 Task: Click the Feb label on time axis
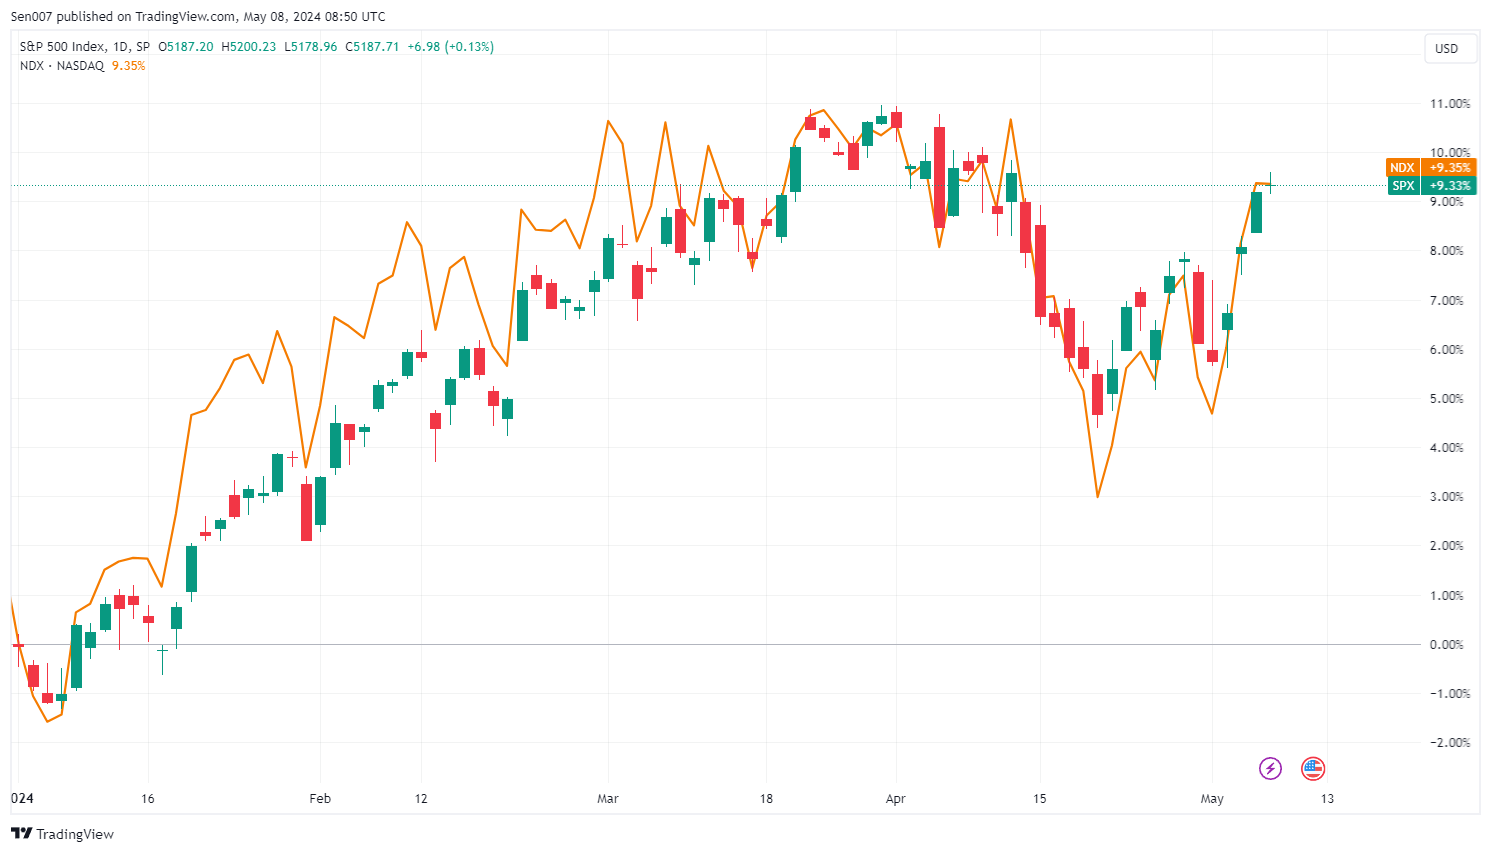coord(320,799)
